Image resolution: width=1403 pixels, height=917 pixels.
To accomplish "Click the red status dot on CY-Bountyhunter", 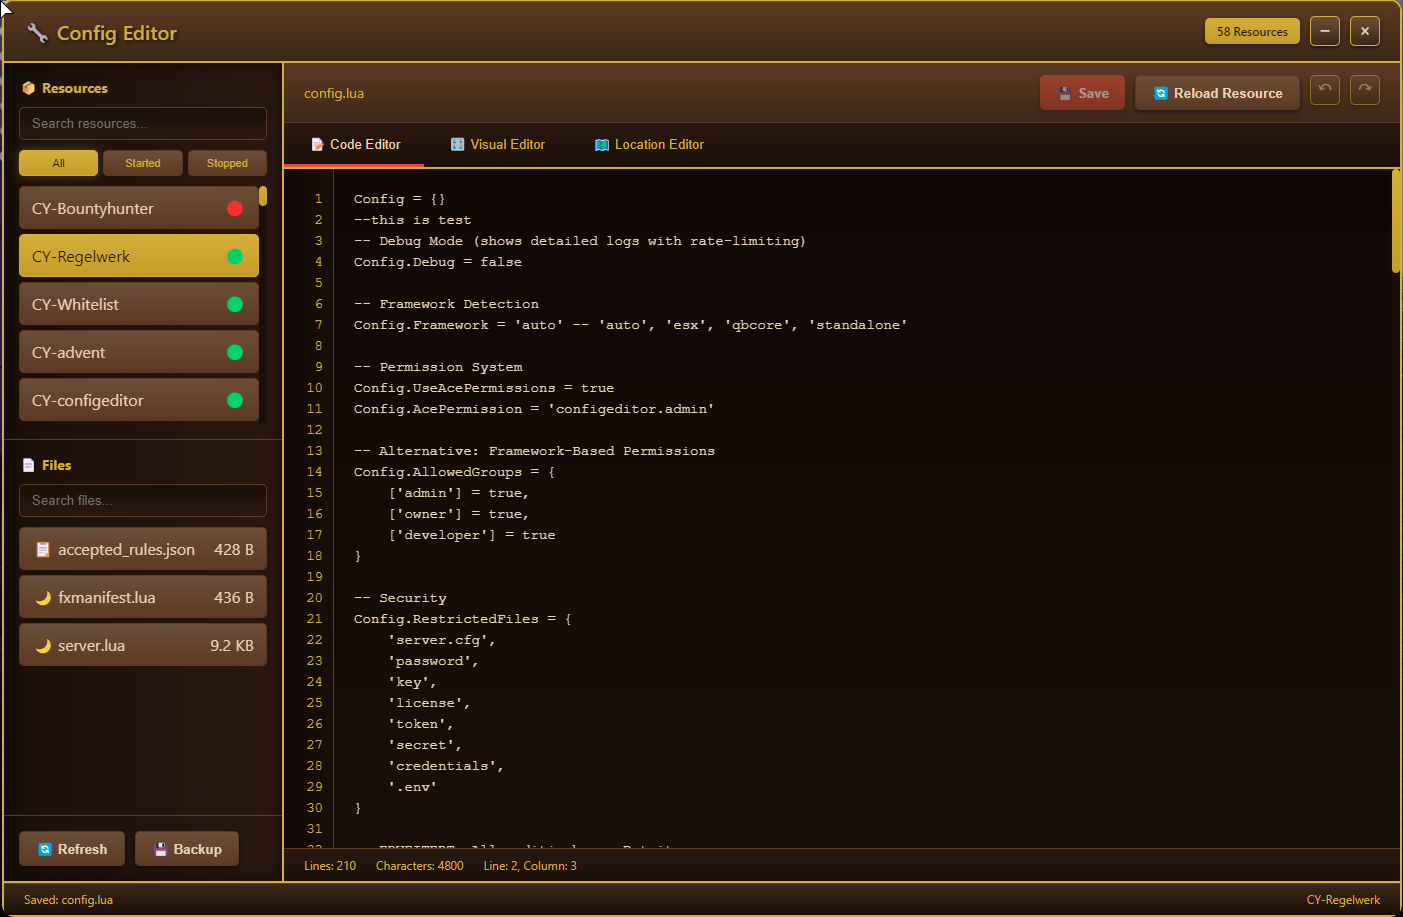I will (235, 208).
